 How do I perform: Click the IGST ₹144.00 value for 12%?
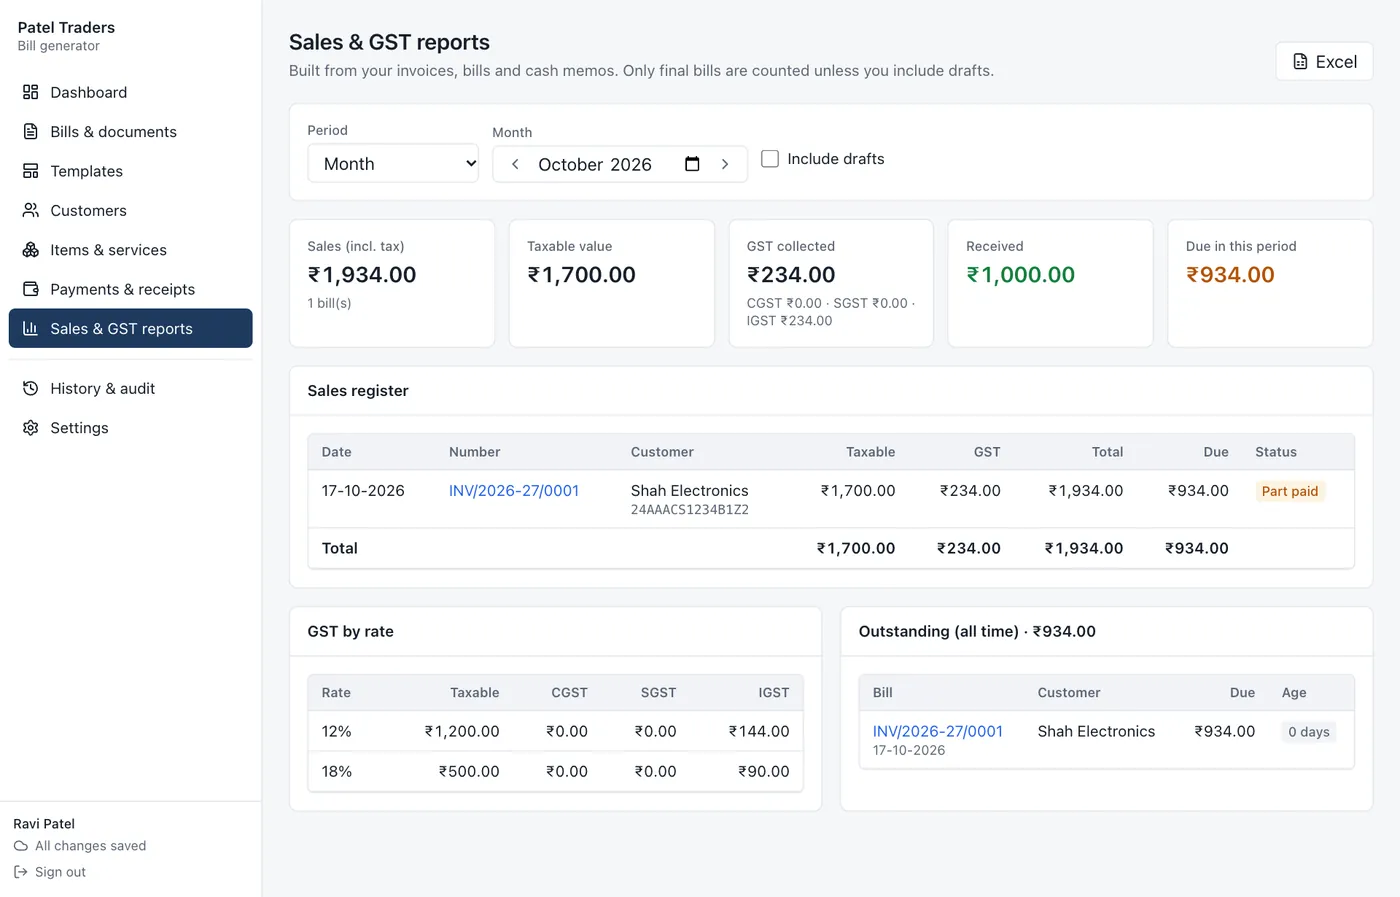[759, 732]
